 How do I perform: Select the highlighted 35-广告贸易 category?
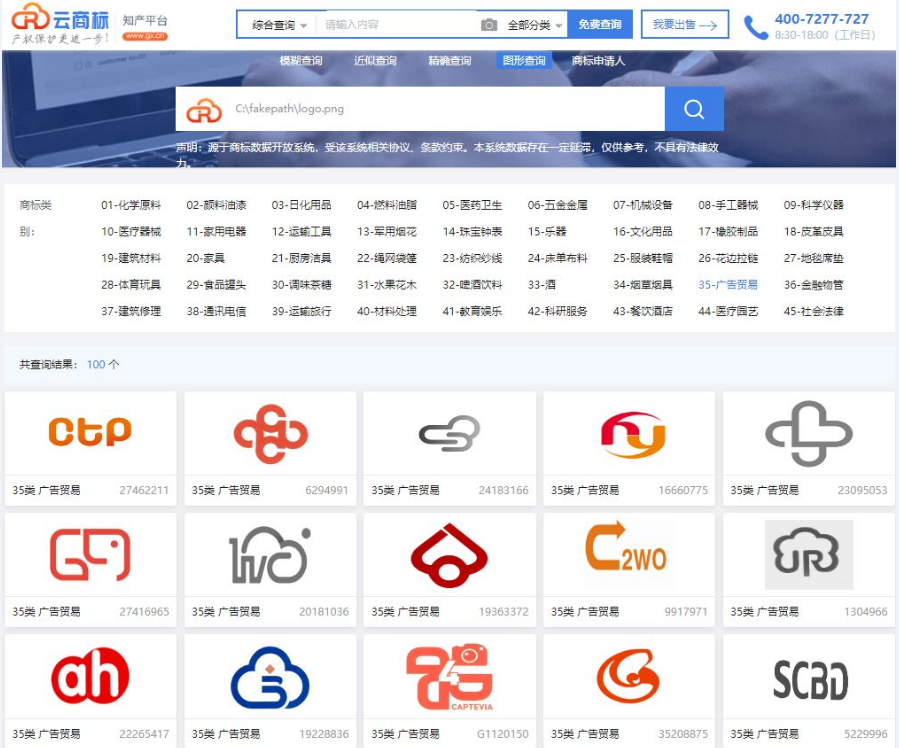[728, 285]
